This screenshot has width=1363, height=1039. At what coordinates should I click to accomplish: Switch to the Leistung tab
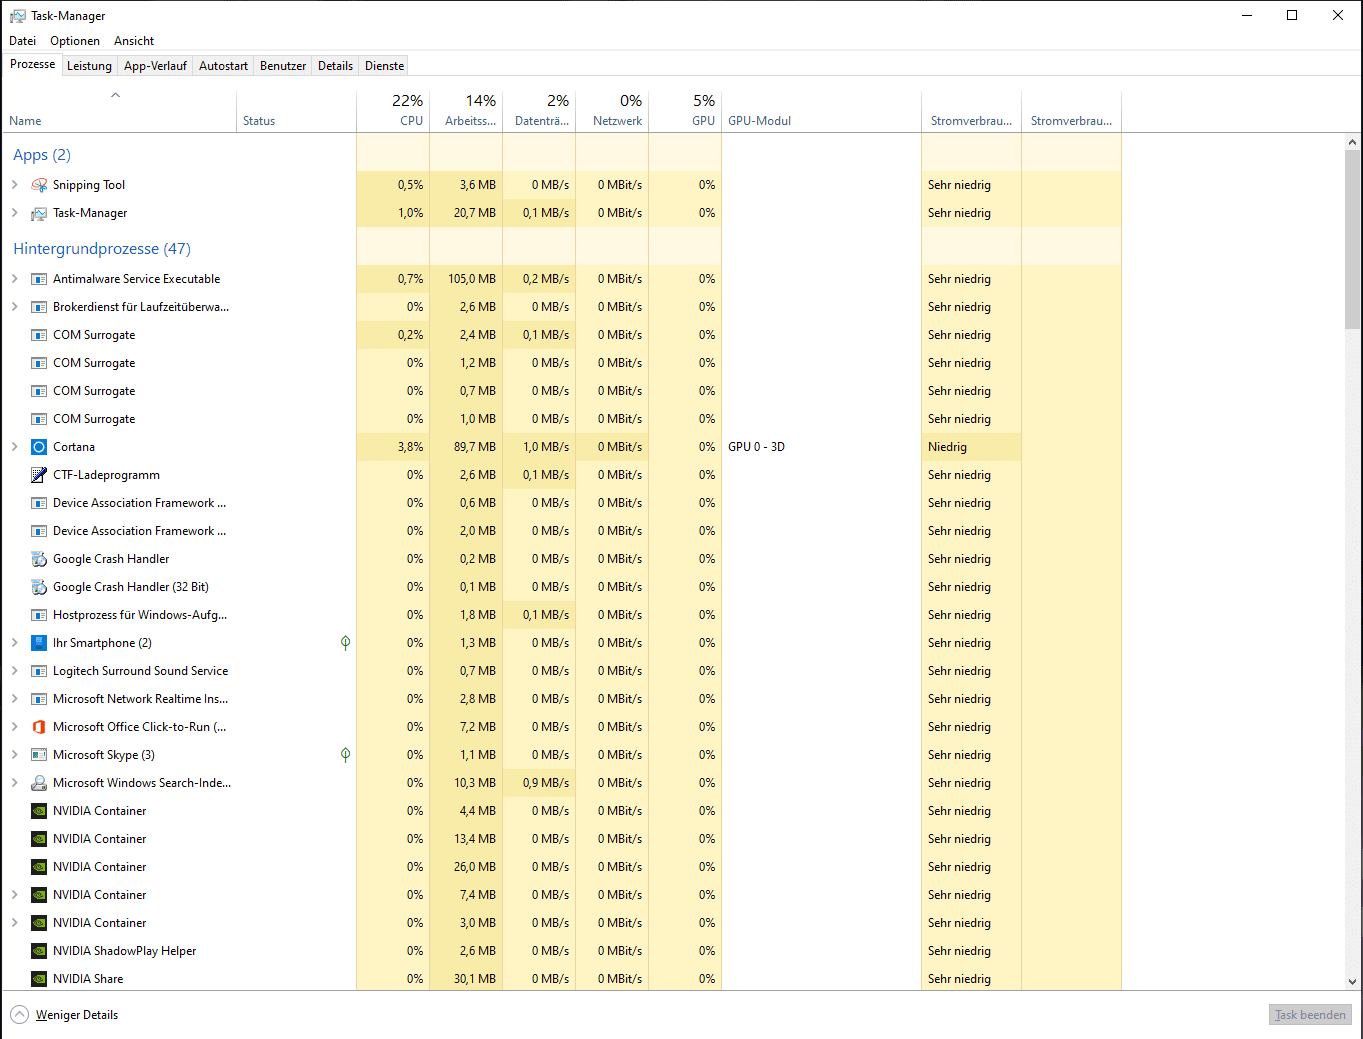[x=89, y=66]
